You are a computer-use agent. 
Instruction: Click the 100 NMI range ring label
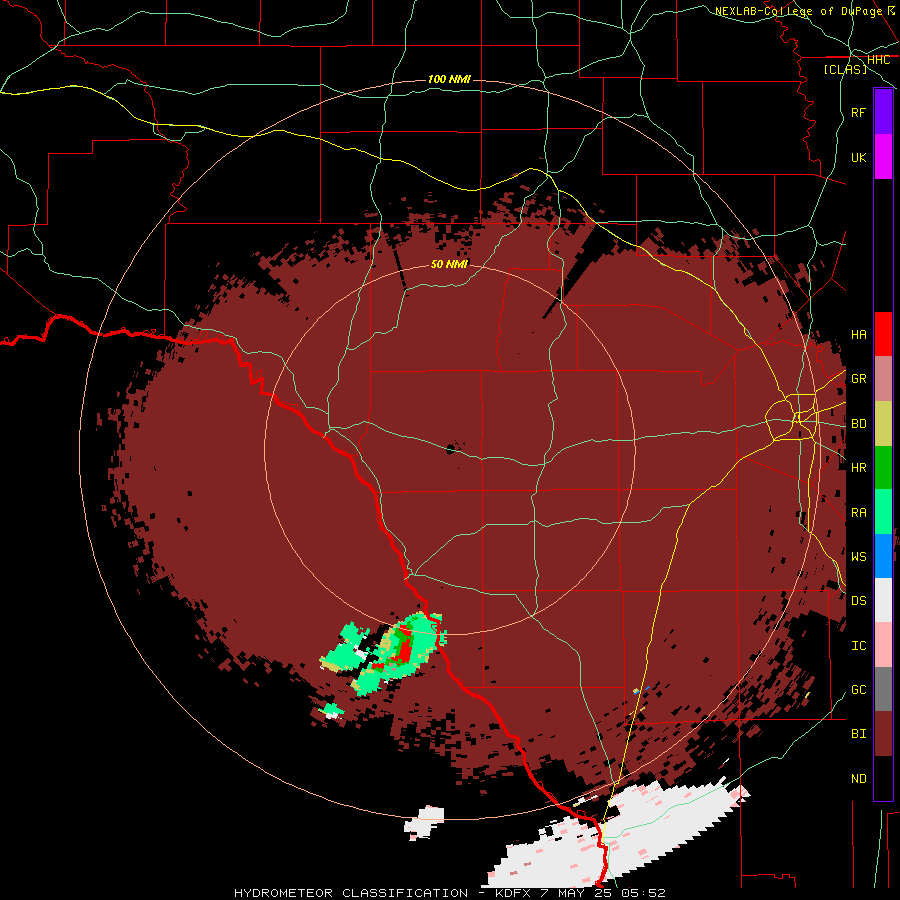(449, 79)
